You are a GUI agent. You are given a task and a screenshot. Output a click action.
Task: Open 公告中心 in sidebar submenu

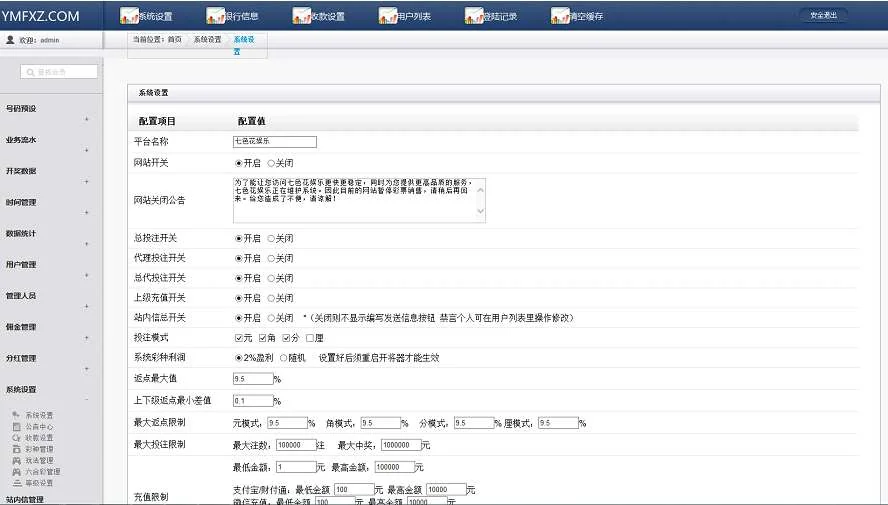(x=40, y=426)
